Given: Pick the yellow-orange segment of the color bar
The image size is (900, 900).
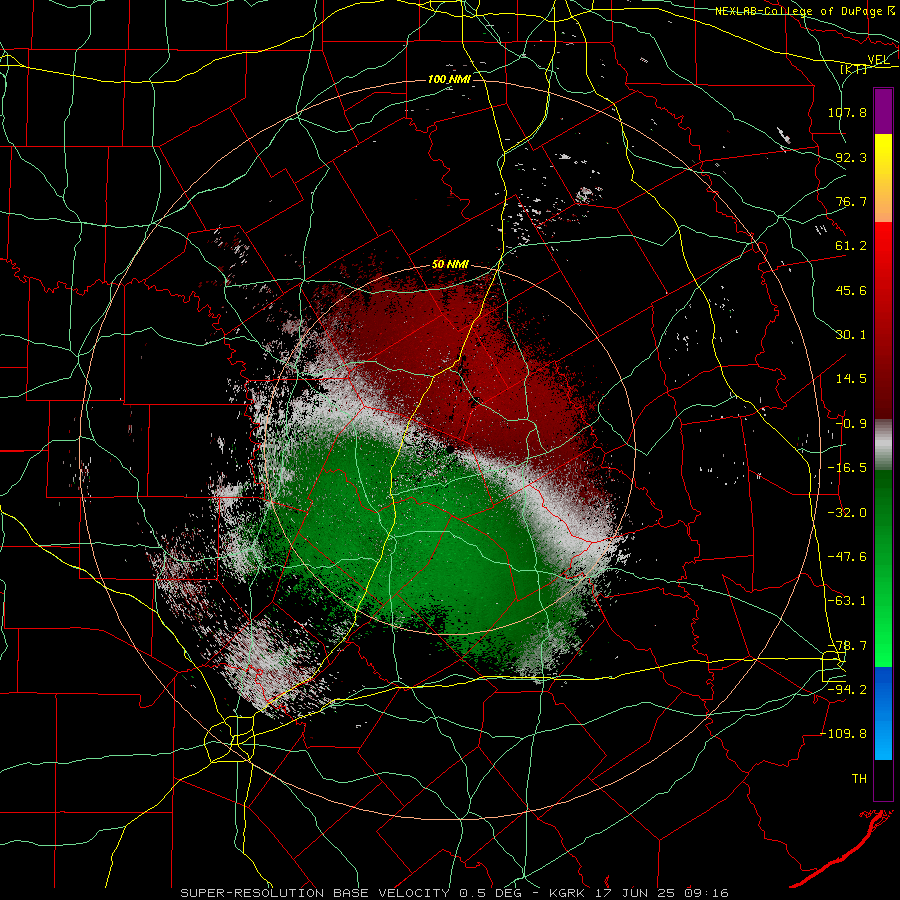Looking at the screenshot, I should 883,178.
